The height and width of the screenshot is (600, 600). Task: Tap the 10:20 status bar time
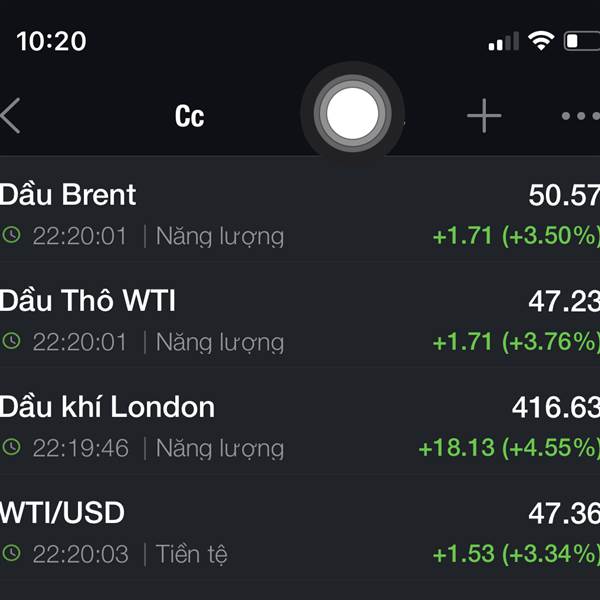click(x=51, y=41)
